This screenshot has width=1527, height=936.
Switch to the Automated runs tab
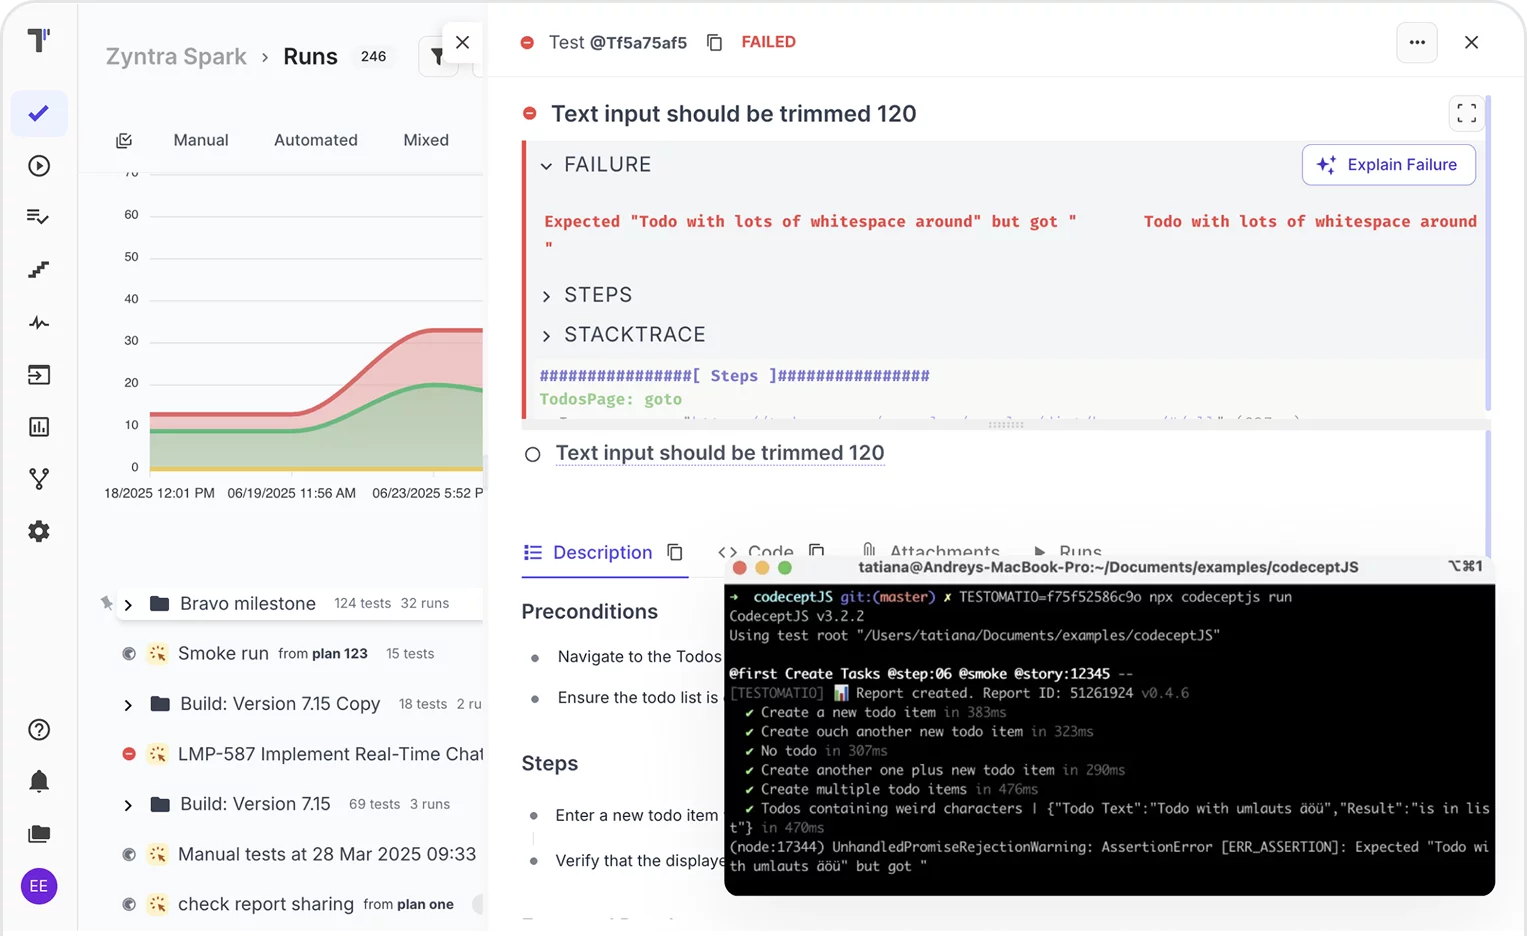(315, 140)
